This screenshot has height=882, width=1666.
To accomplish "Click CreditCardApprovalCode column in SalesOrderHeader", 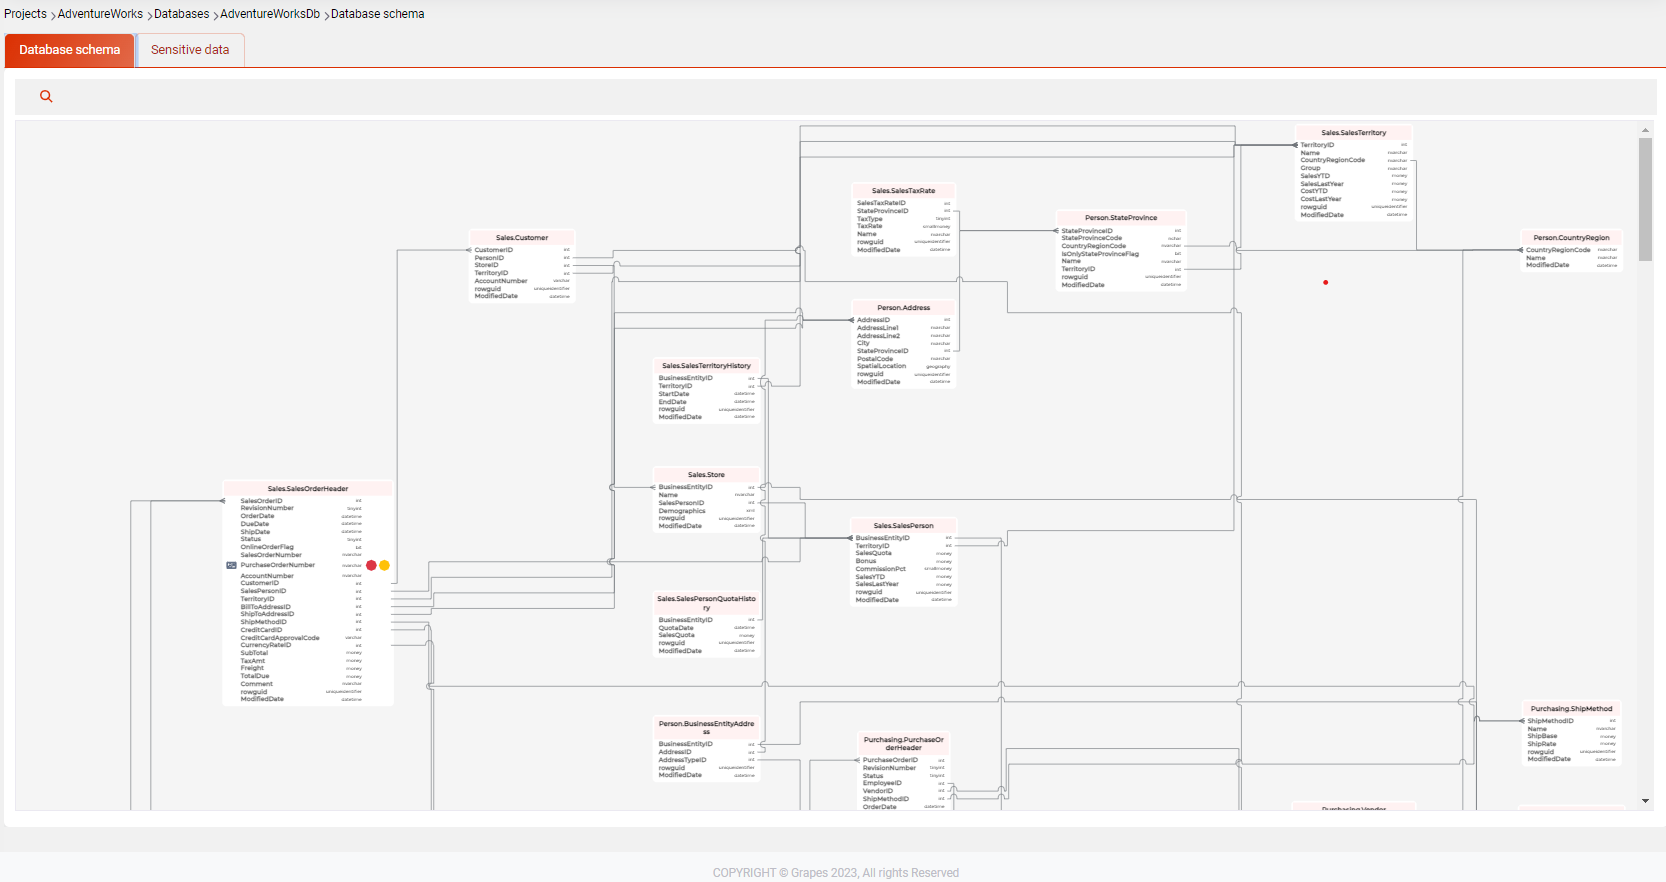I will pyautogui.click(x=280, y=638).
